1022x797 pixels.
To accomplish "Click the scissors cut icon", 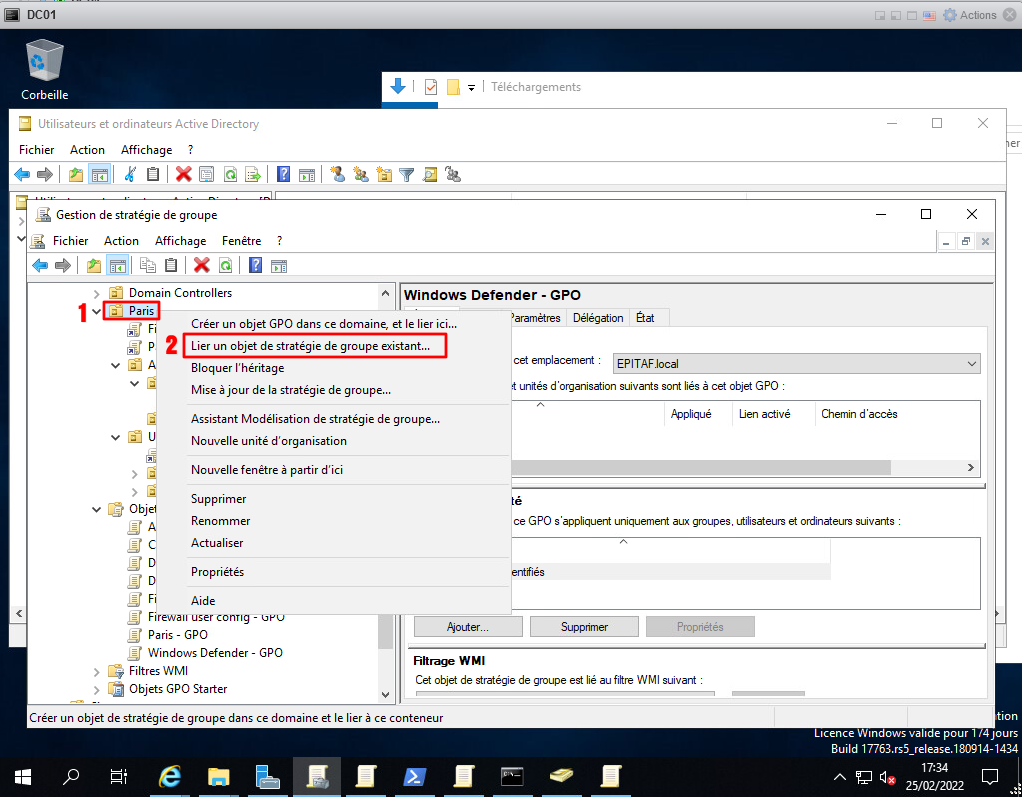I will (x=129, y=174).
